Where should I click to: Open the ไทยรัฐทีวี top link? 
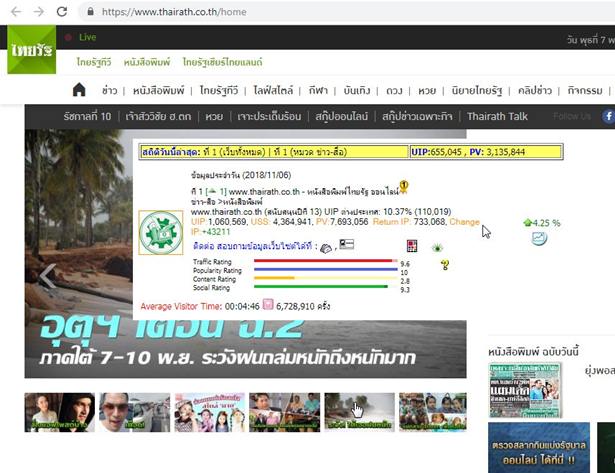pyautogui.click(x=94, y=62)
